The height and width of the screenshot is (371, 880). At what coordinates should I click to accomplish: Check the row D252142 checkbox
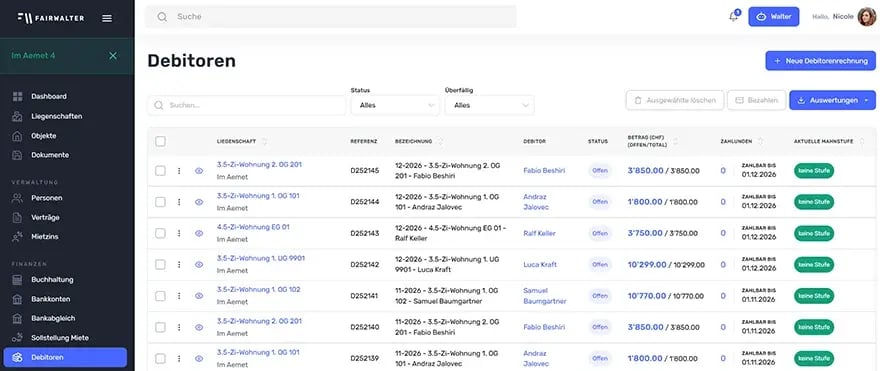coord(161,264)
